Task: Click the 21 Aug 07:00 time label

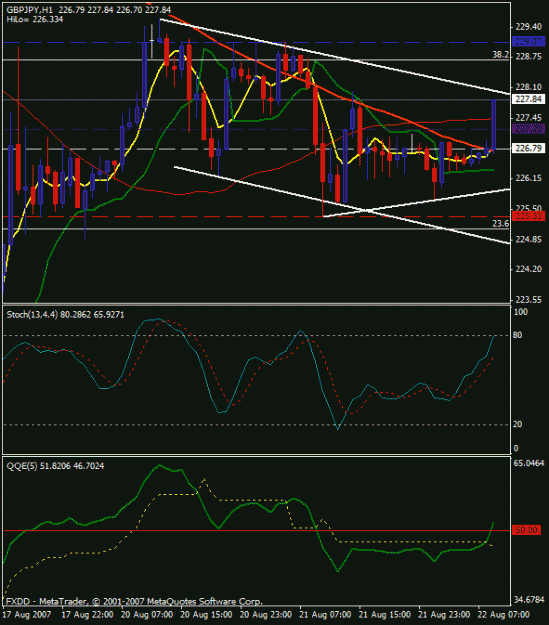Action: point(325,615)
